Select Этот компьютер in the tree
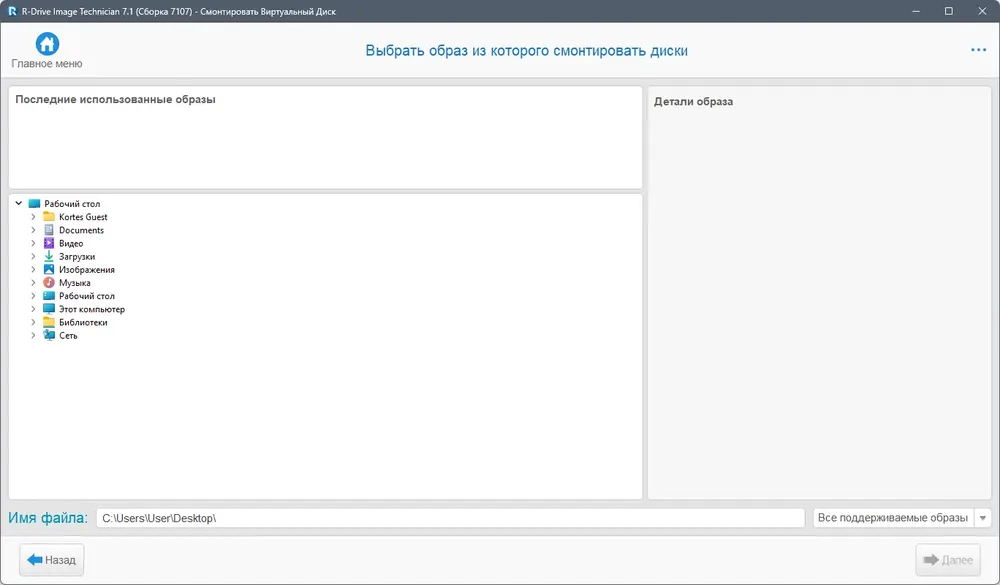Image resolution: width=1000 pixels, height=585 pixels. coord(91,310)
